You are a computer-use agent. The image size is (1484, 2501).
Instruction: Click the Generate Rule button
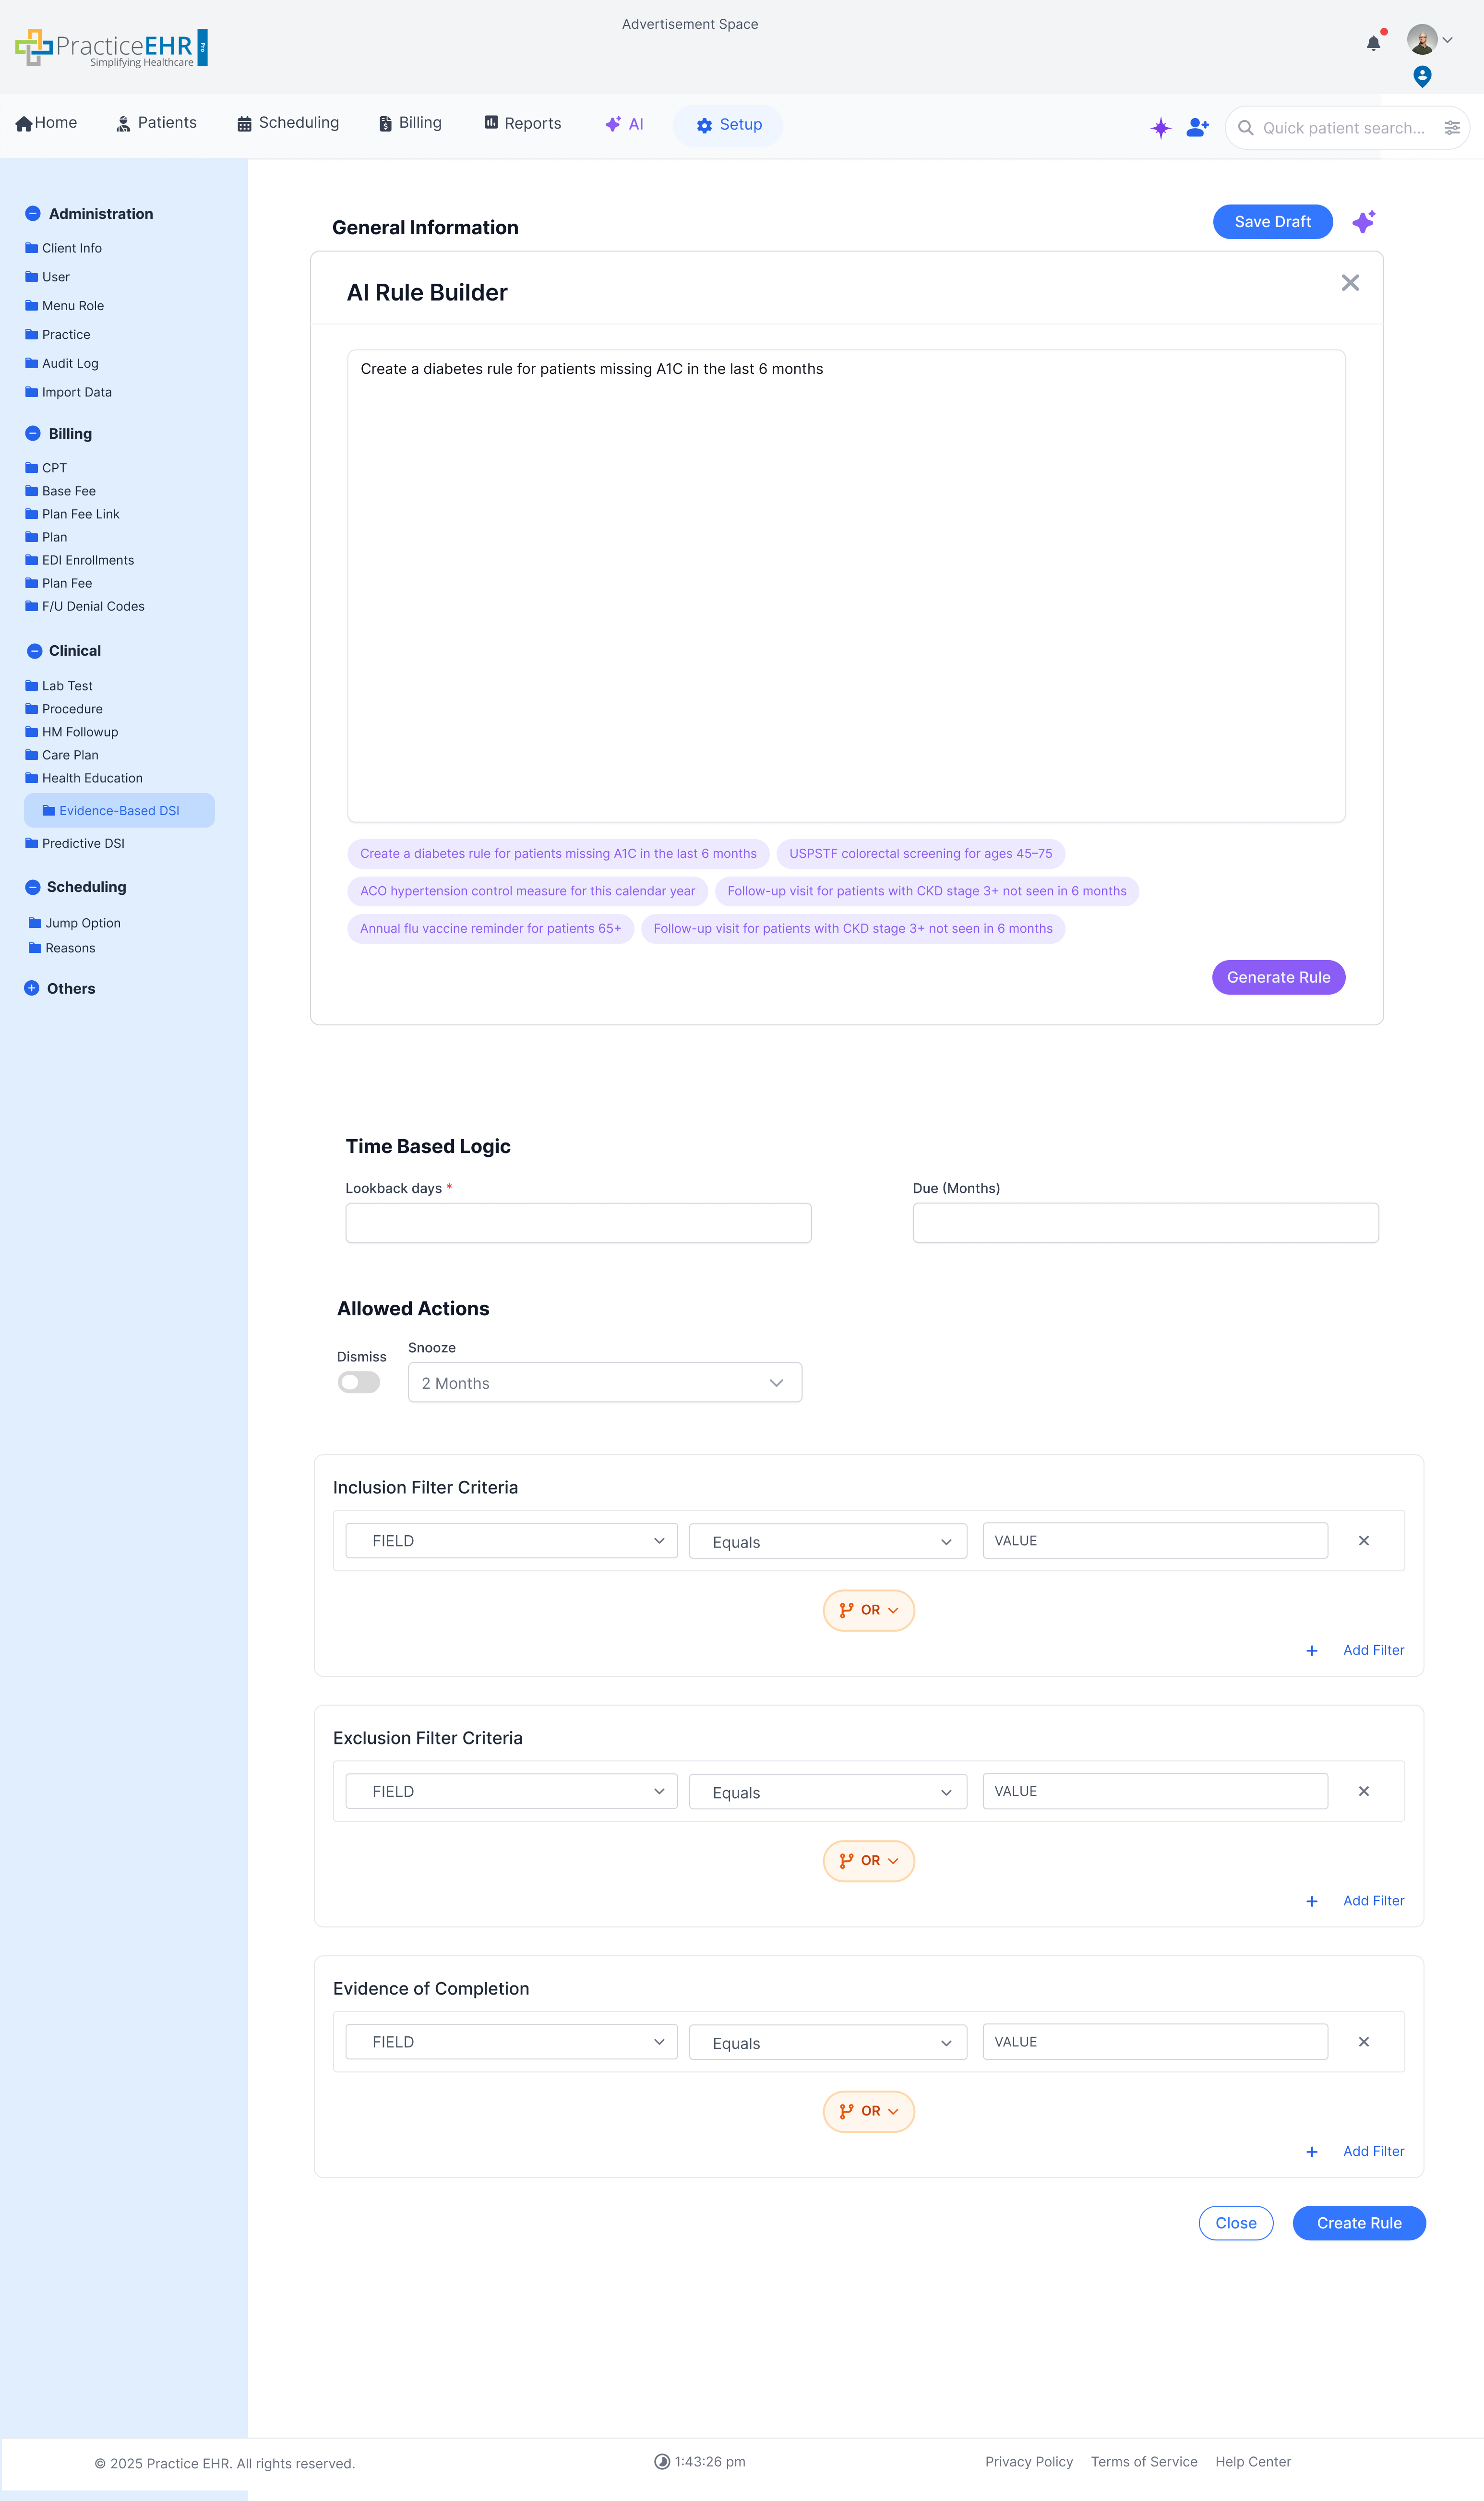(x=1277, y=977)
